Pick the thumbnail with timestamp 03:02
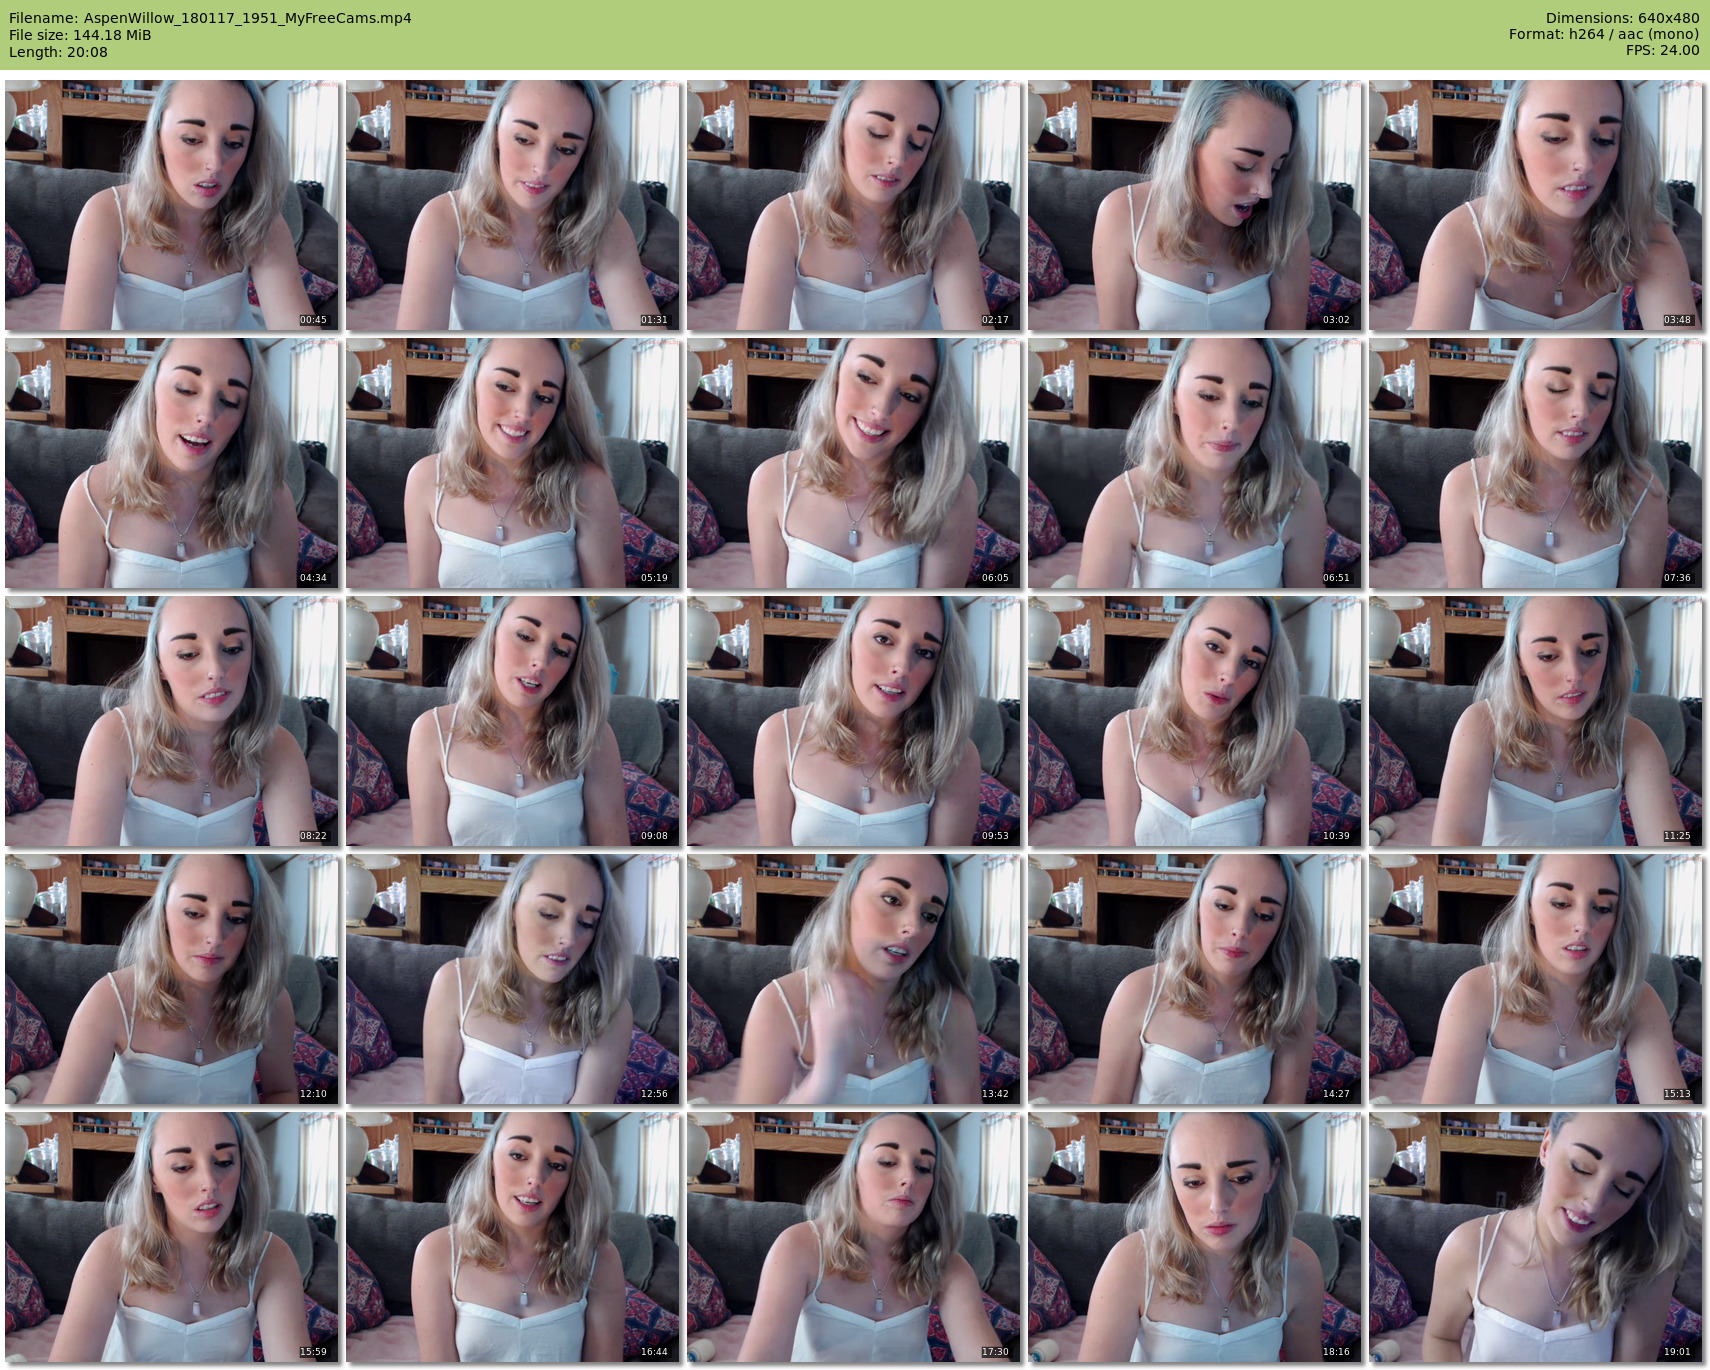Viewport: 1710px width, 1370px height. (1195, 205)
